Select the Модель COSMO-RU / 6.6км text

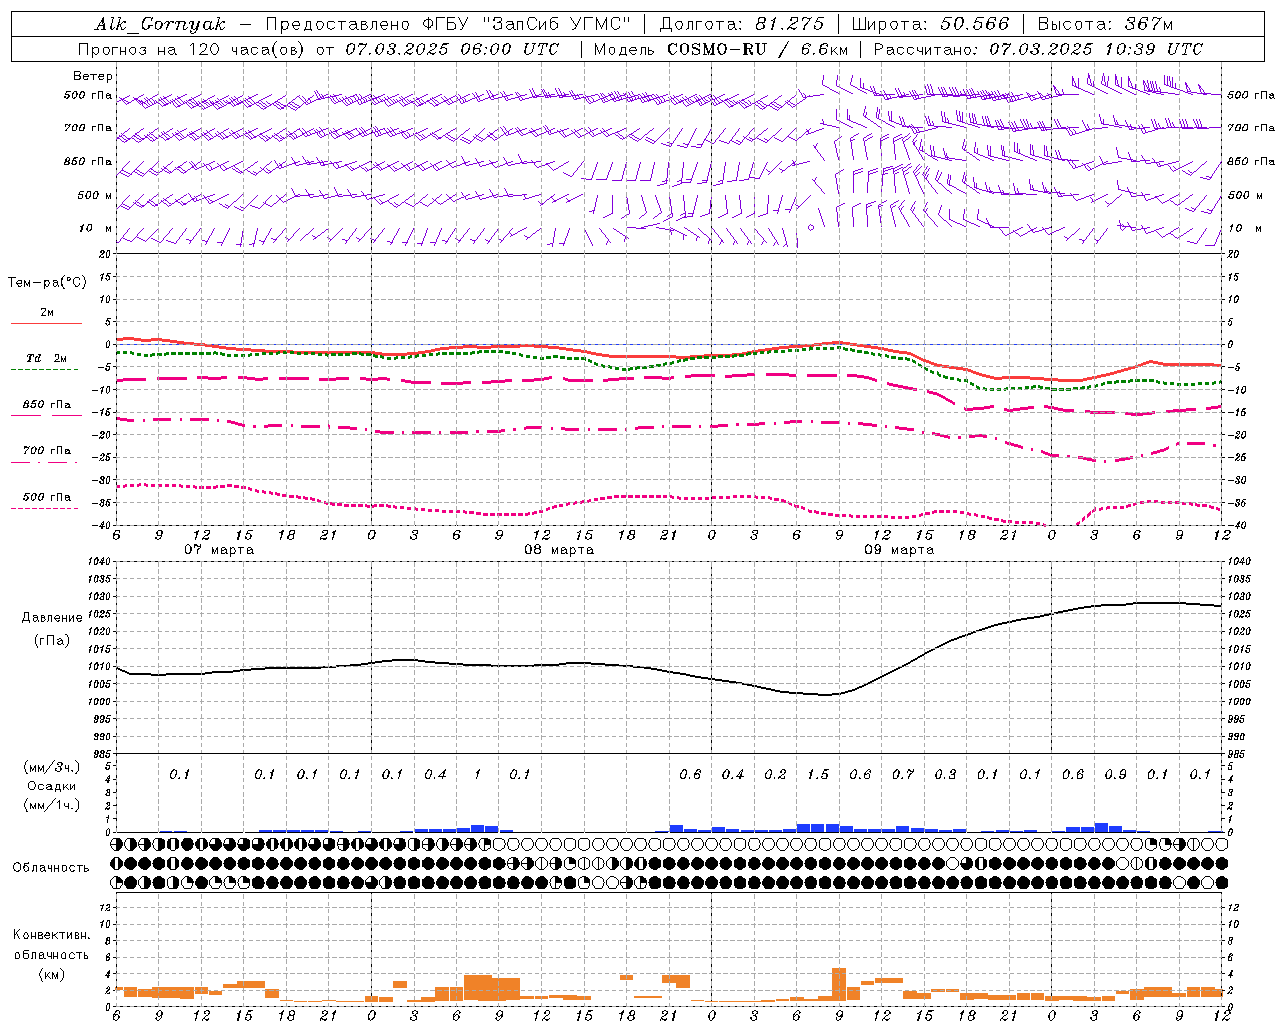(720, 49)
